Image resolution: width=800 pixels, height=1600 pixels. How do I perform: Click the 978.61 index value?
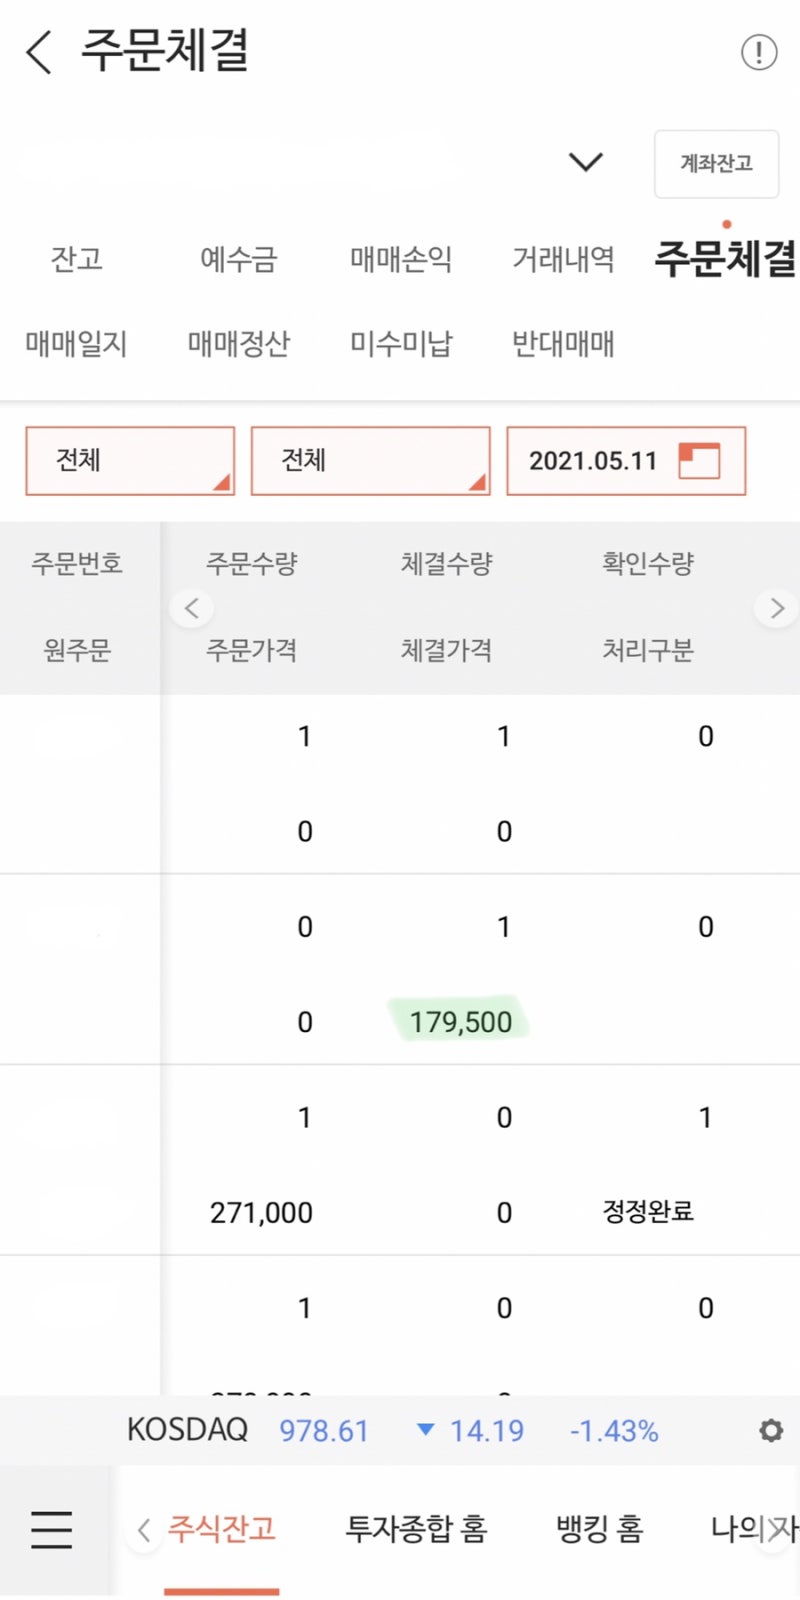tap(324, 1431)
